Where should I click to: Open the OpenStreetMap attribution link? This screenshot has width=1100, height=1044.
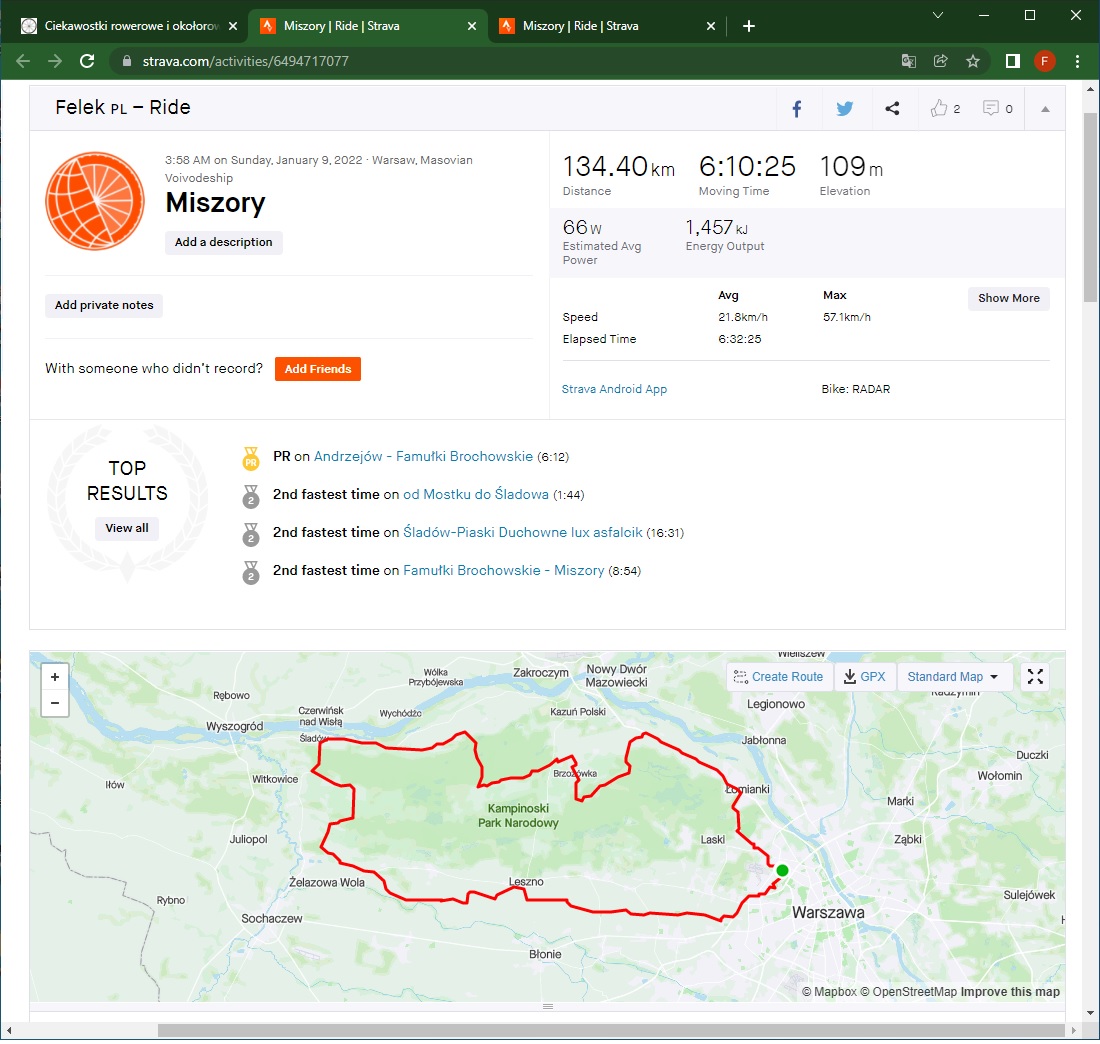pyautogui.click(x=908, y=992)
